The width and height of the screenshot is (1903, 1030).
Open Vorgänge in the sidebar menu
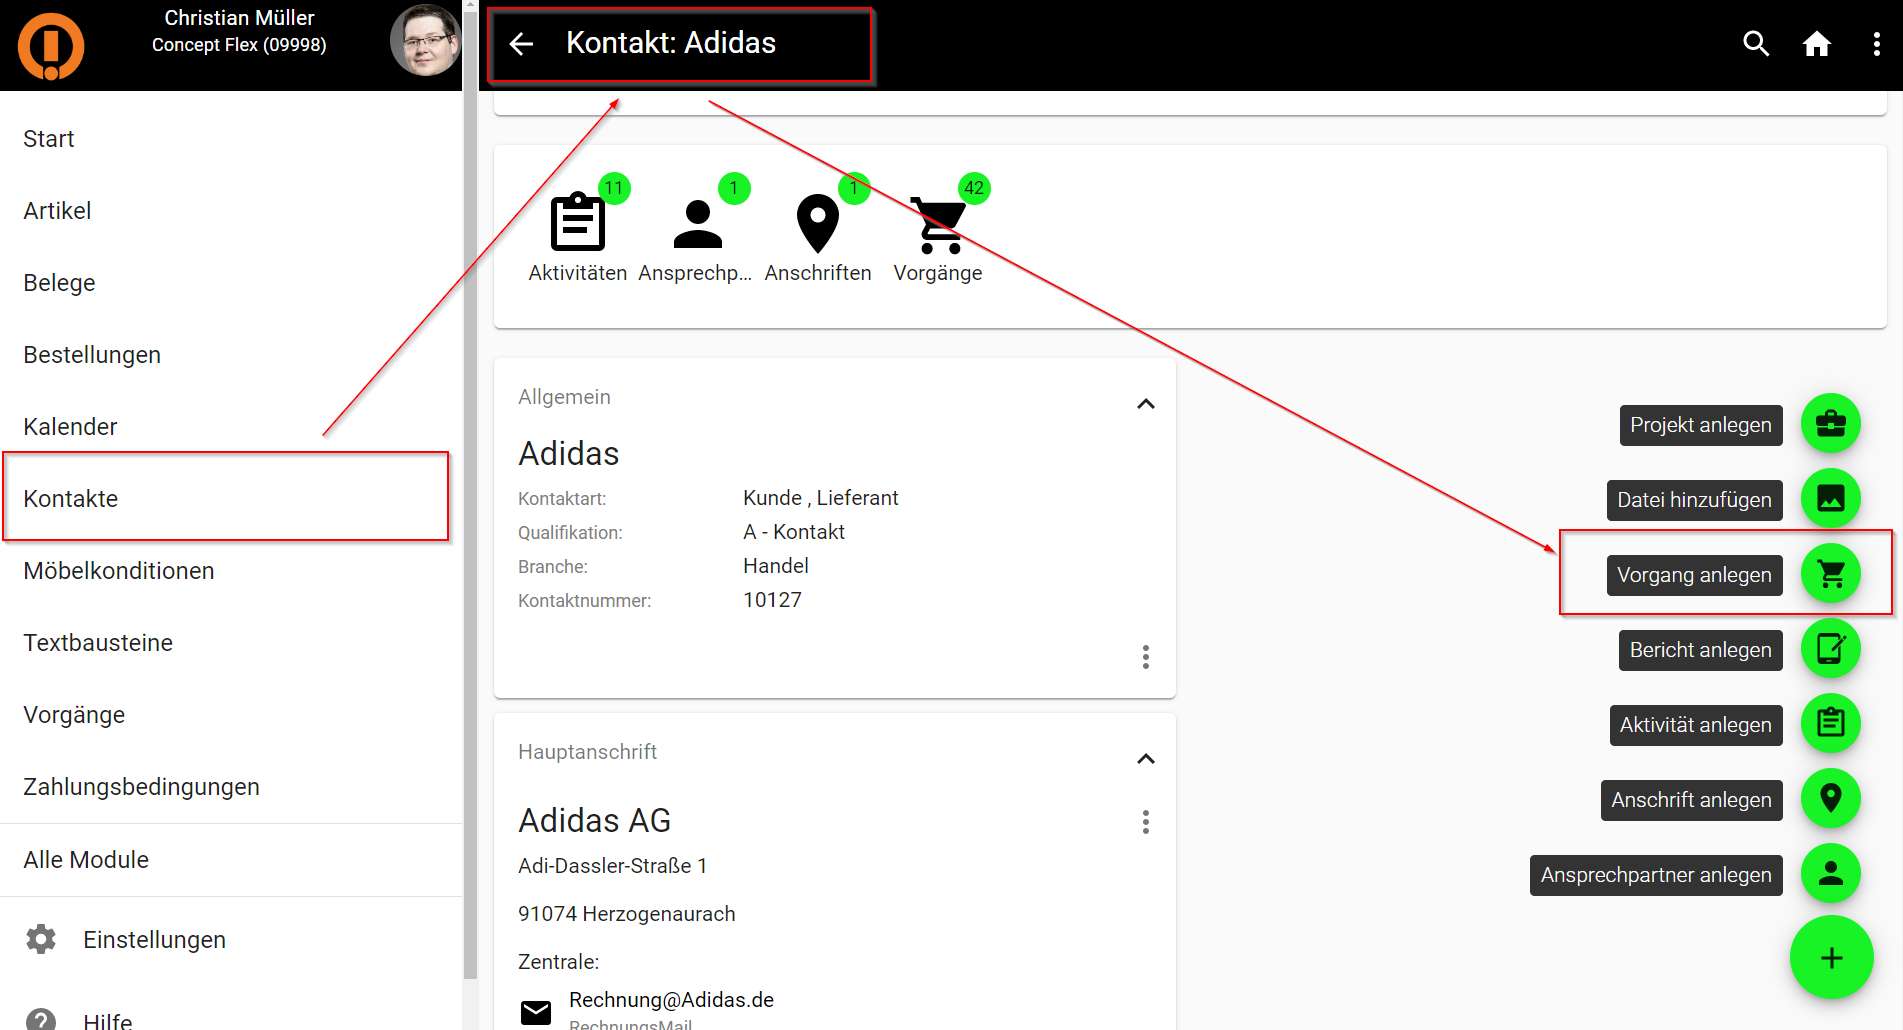tap(231, 715)
